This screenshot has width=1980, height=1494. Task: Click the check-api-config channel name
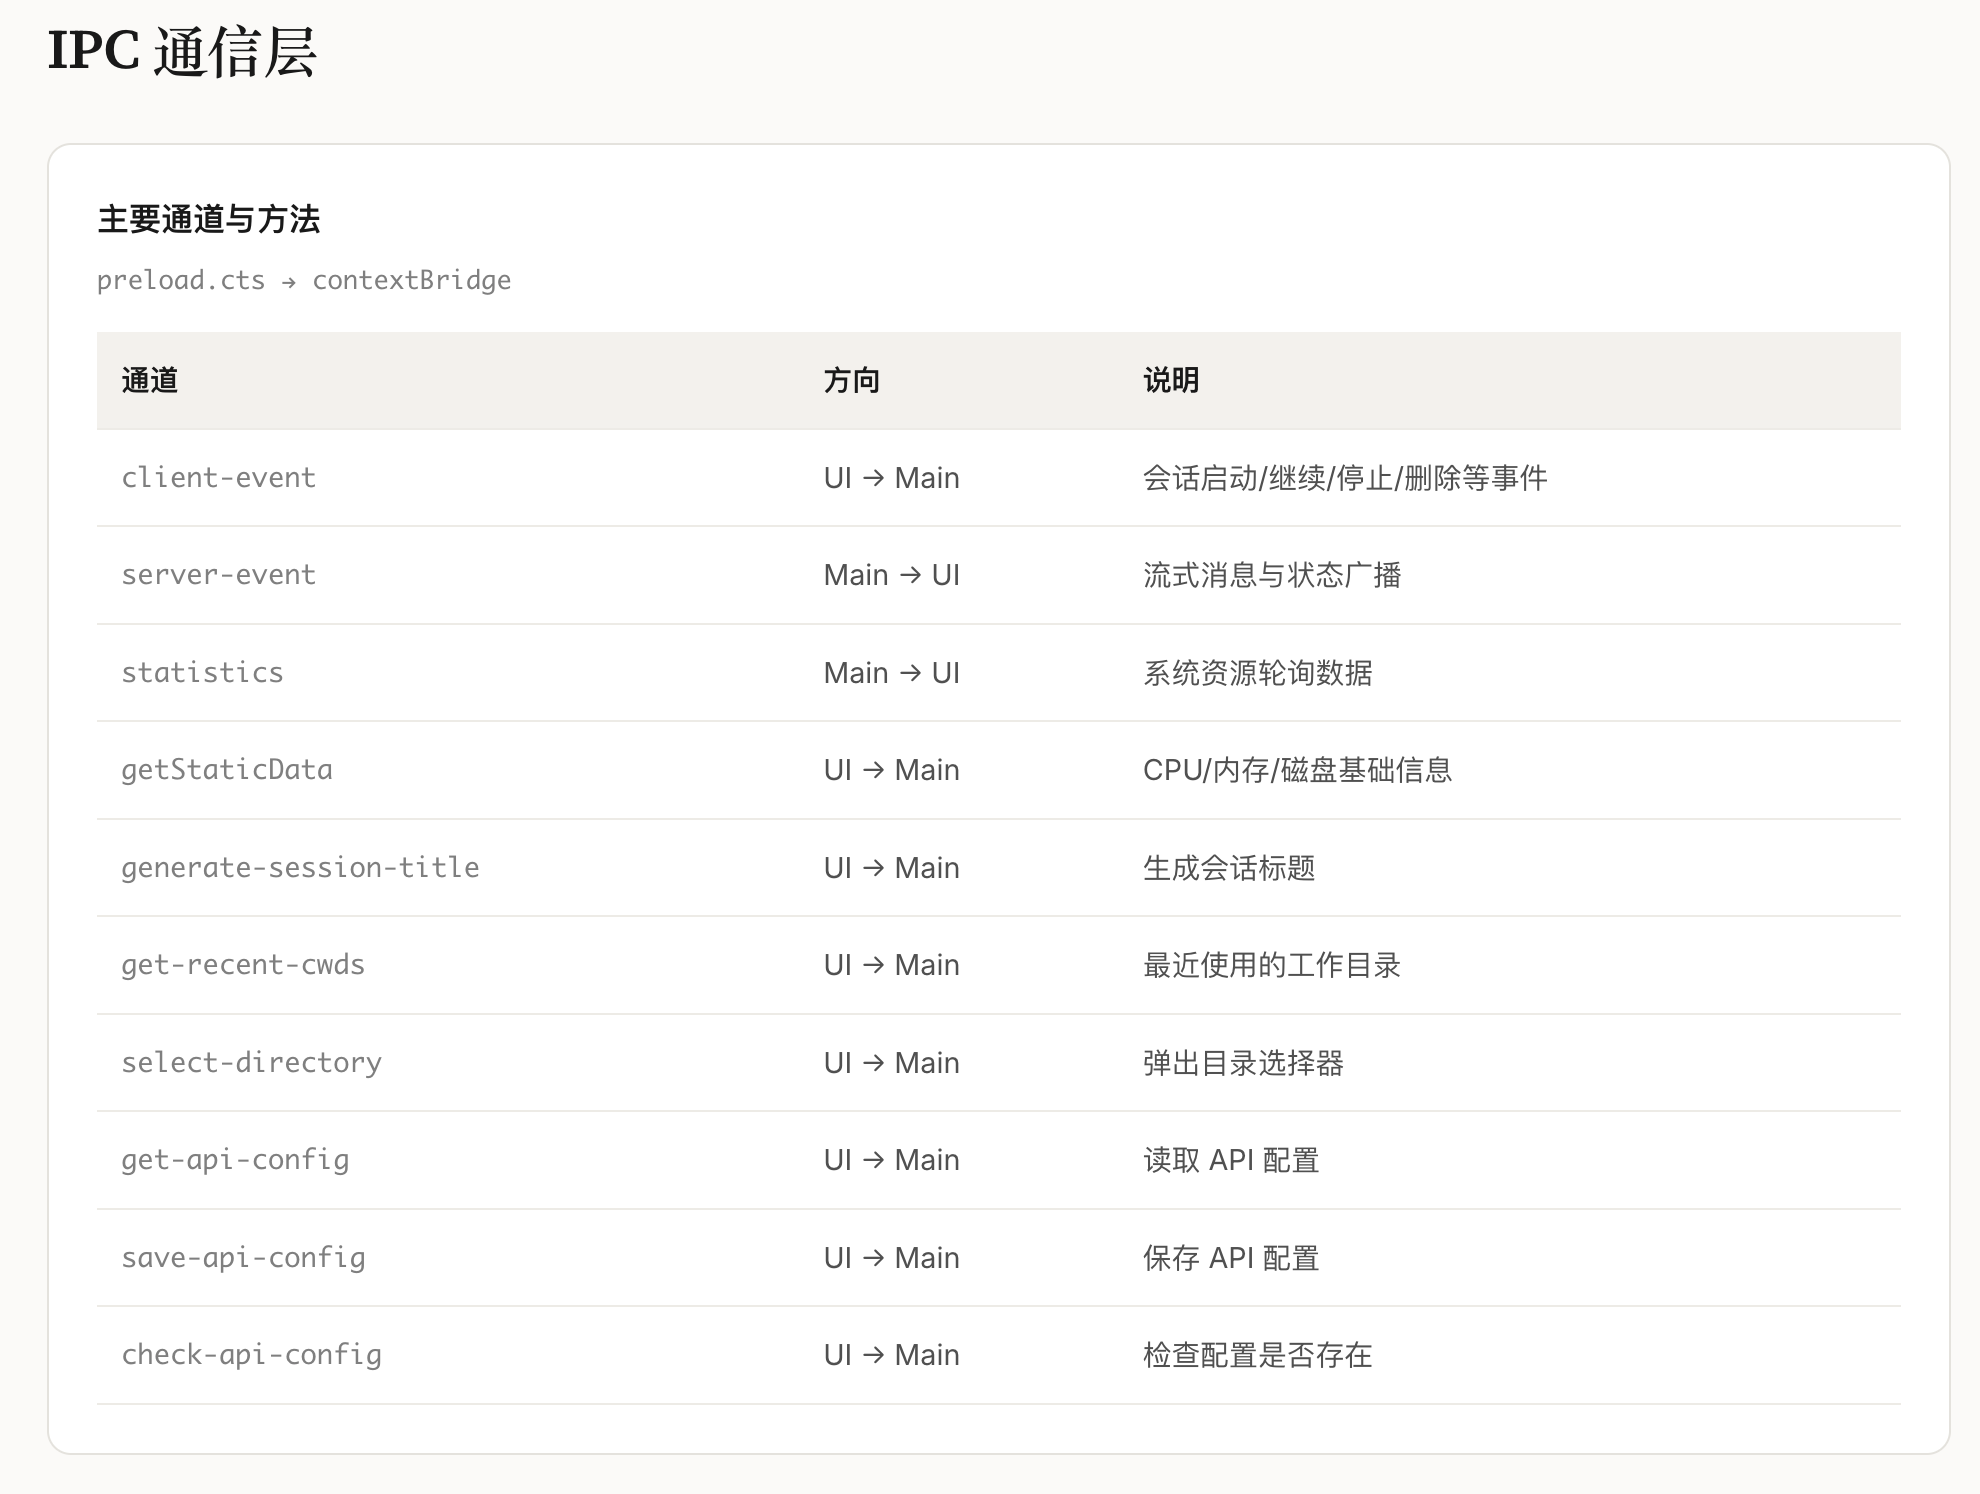251,1355
